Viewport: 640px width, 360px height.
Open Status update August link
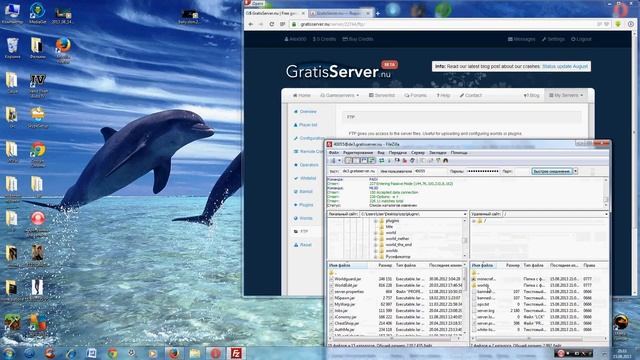click(x=565, y=66)
